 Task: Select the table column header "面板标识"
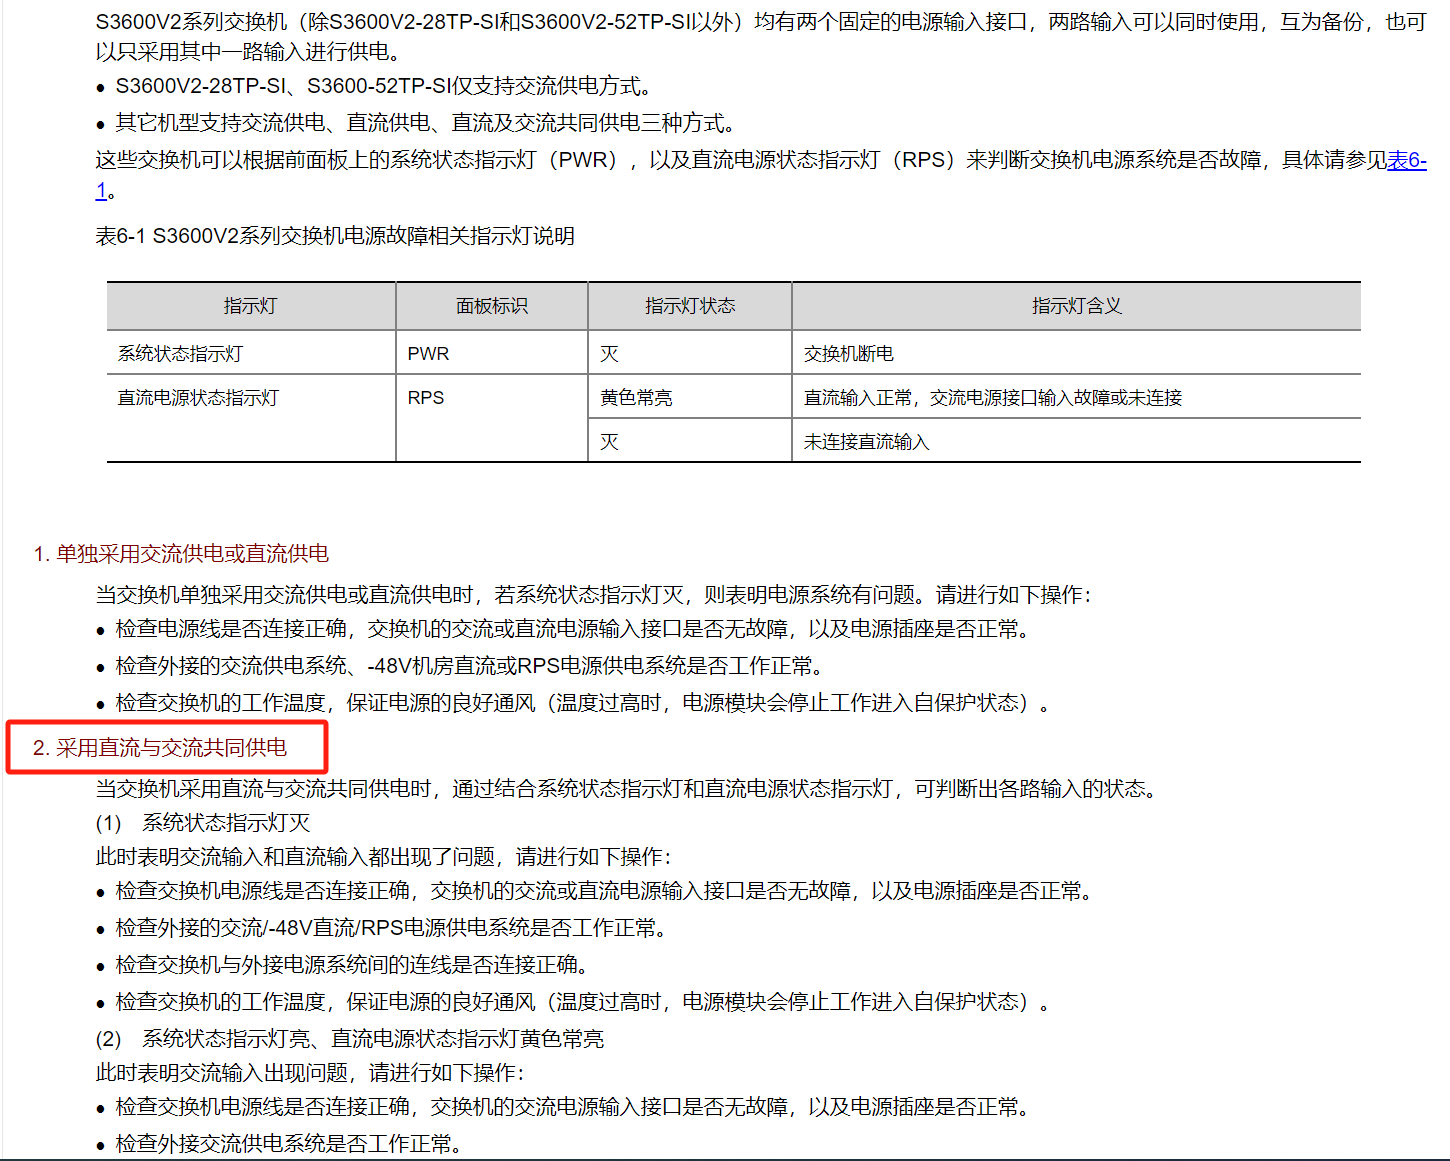tap(492, 306)
